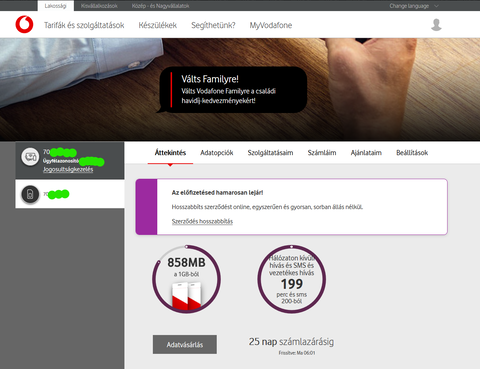The height and width of the screenshot is (369, 480).
Task: Open the user profile icon
Action: tap(436, 25)
